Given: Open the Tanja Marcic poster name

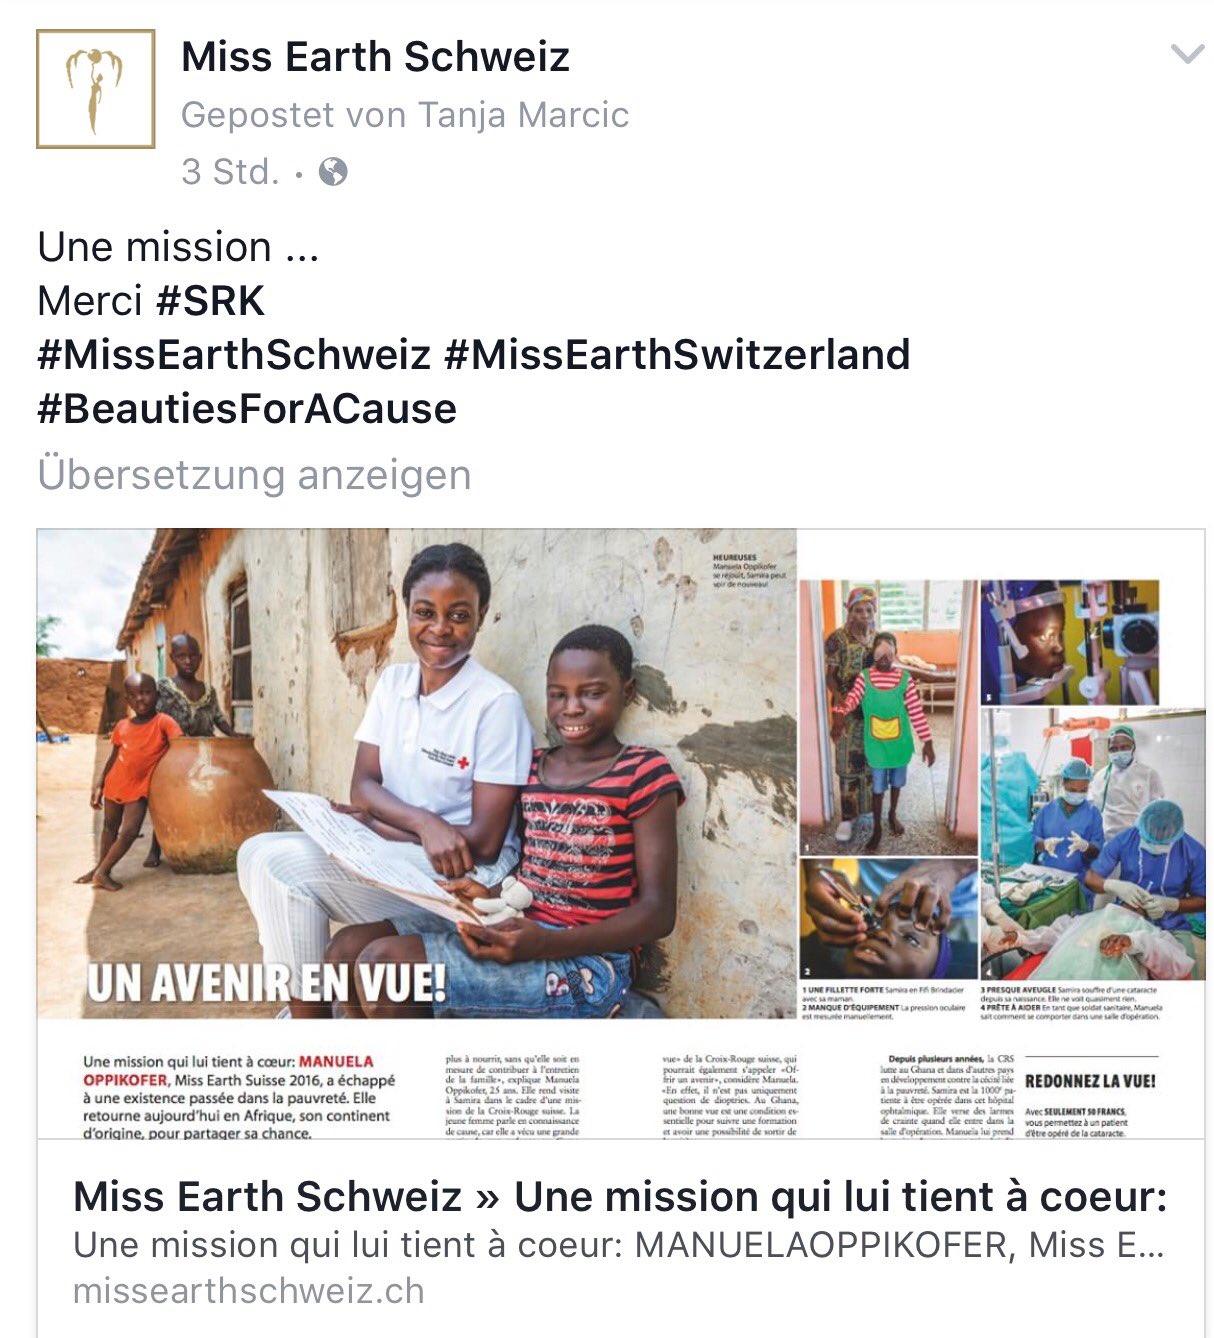Looking at the screenshot, I should [x=524, y=115].
